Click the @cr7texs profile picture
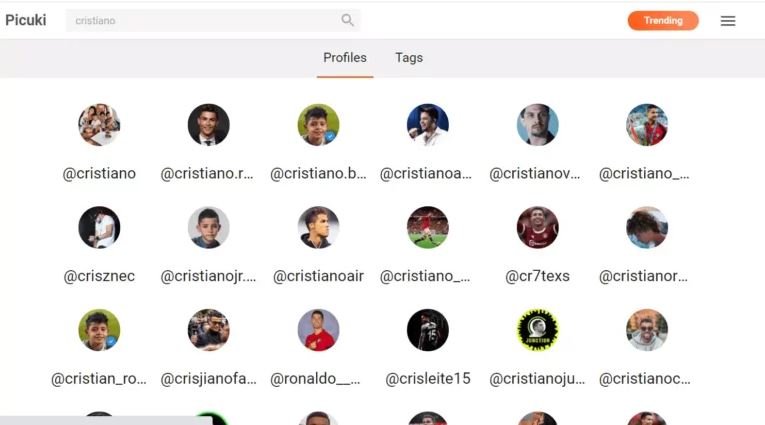Image resolution: width=765 pixels, height=425 pixels. pyautogui.click(x=538, y=227)
